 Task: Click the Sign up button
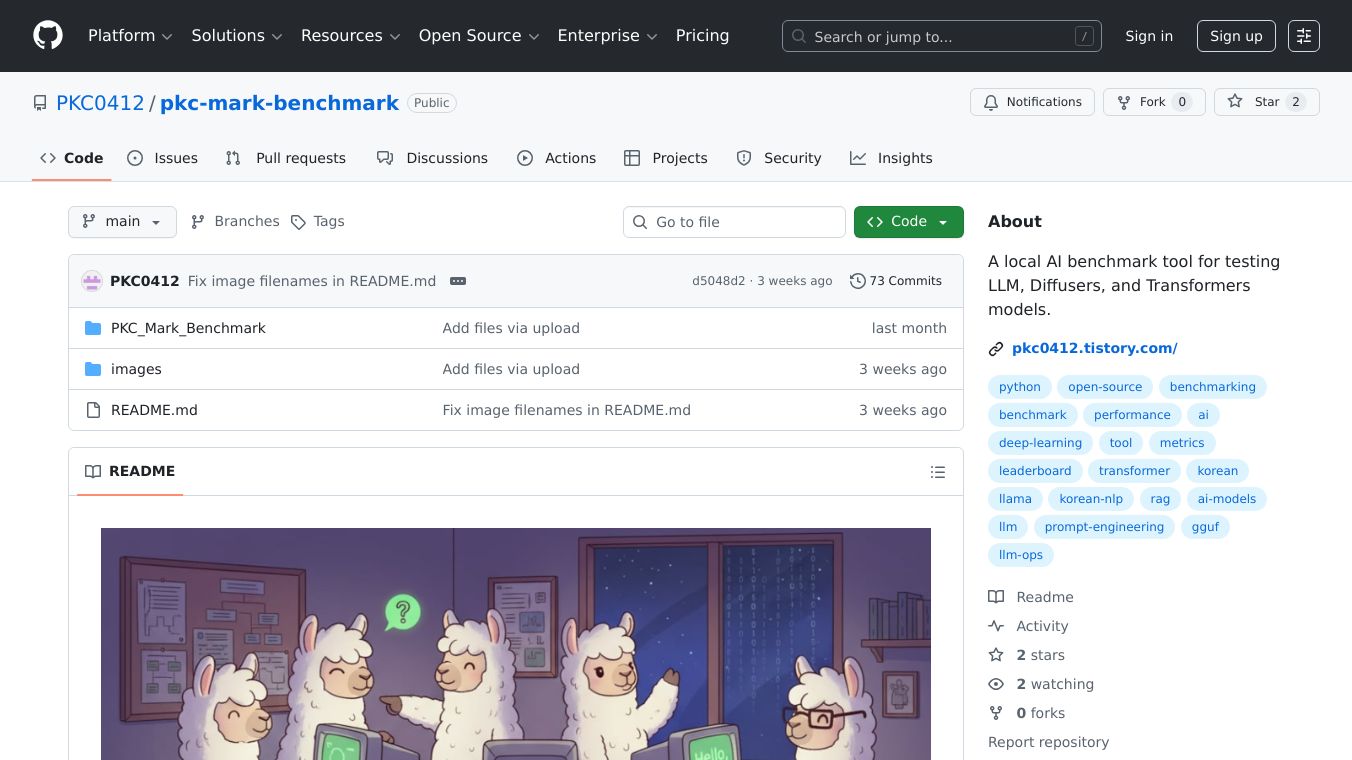click(1236, 36)
